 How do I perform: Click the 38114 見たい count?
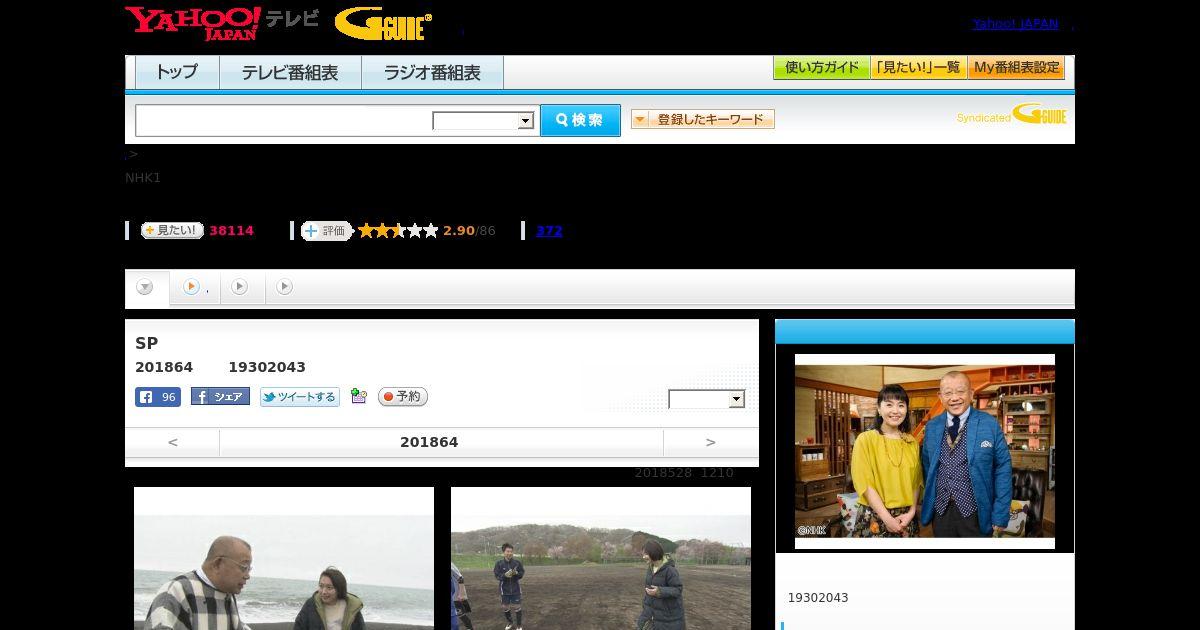pos(231,231)
